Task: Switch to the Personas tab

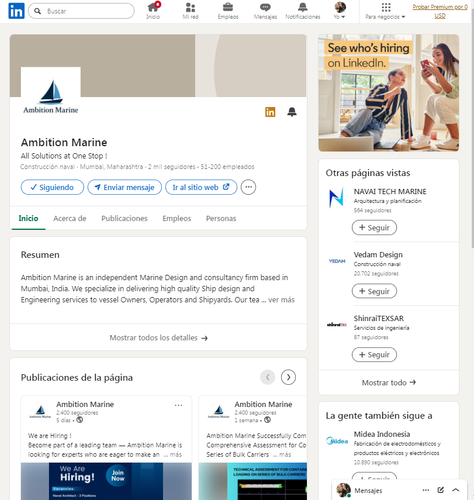Action: 221,218
